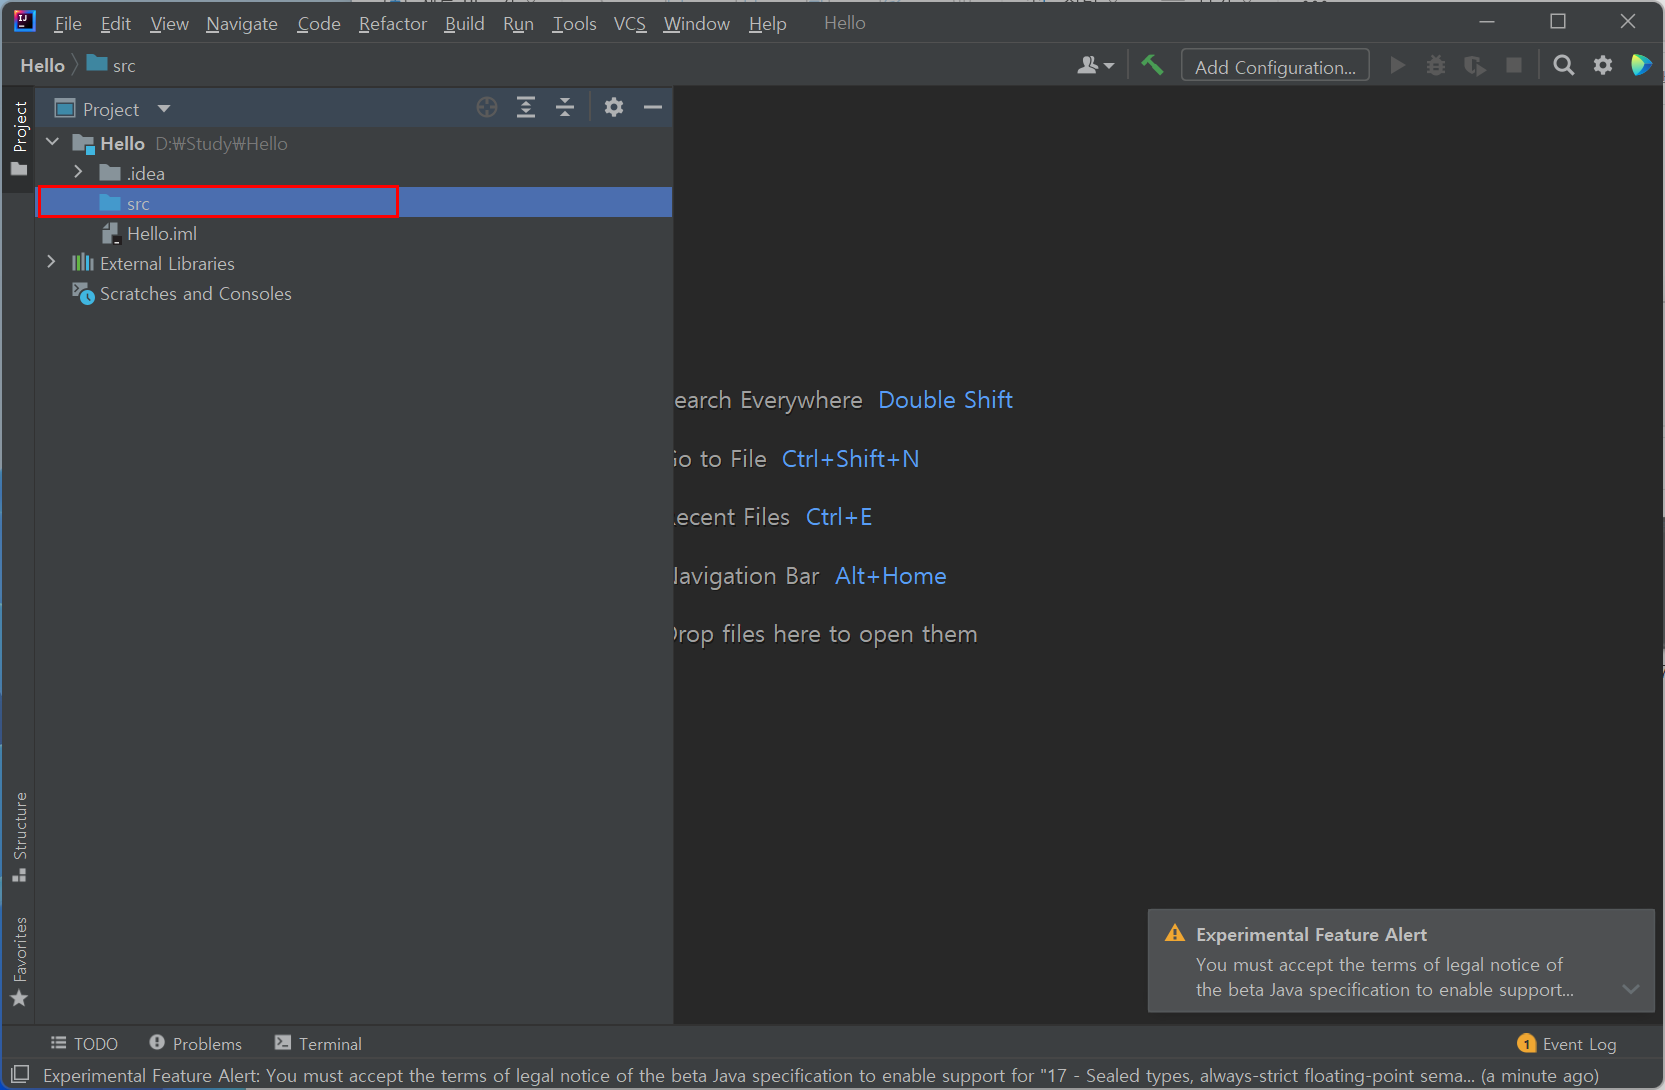Toggle the Project tool window side tab

pyautogui.click(x=19, y=138)
